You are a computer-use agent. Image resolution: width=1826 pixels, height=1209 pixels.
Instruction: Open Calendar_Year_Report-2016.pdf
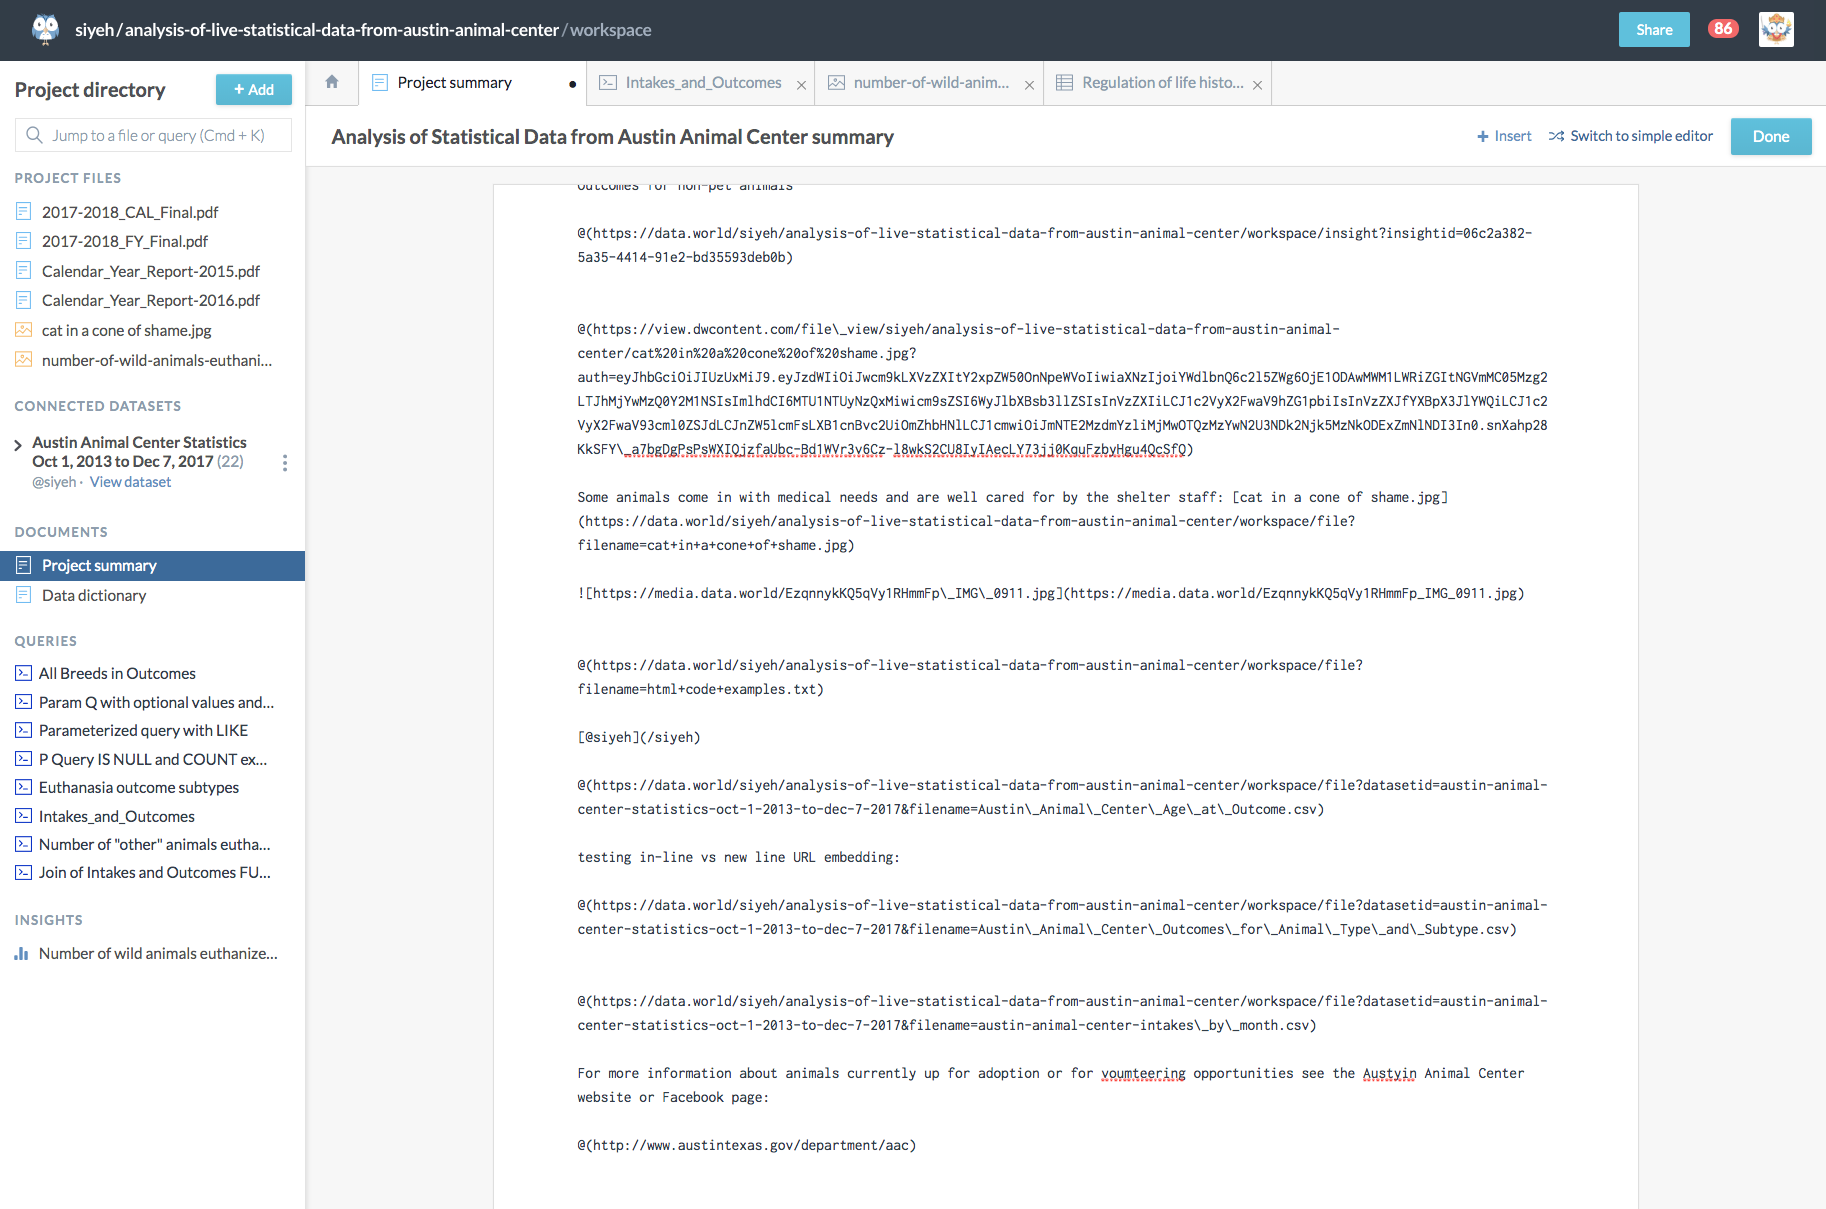pos(151,300)
